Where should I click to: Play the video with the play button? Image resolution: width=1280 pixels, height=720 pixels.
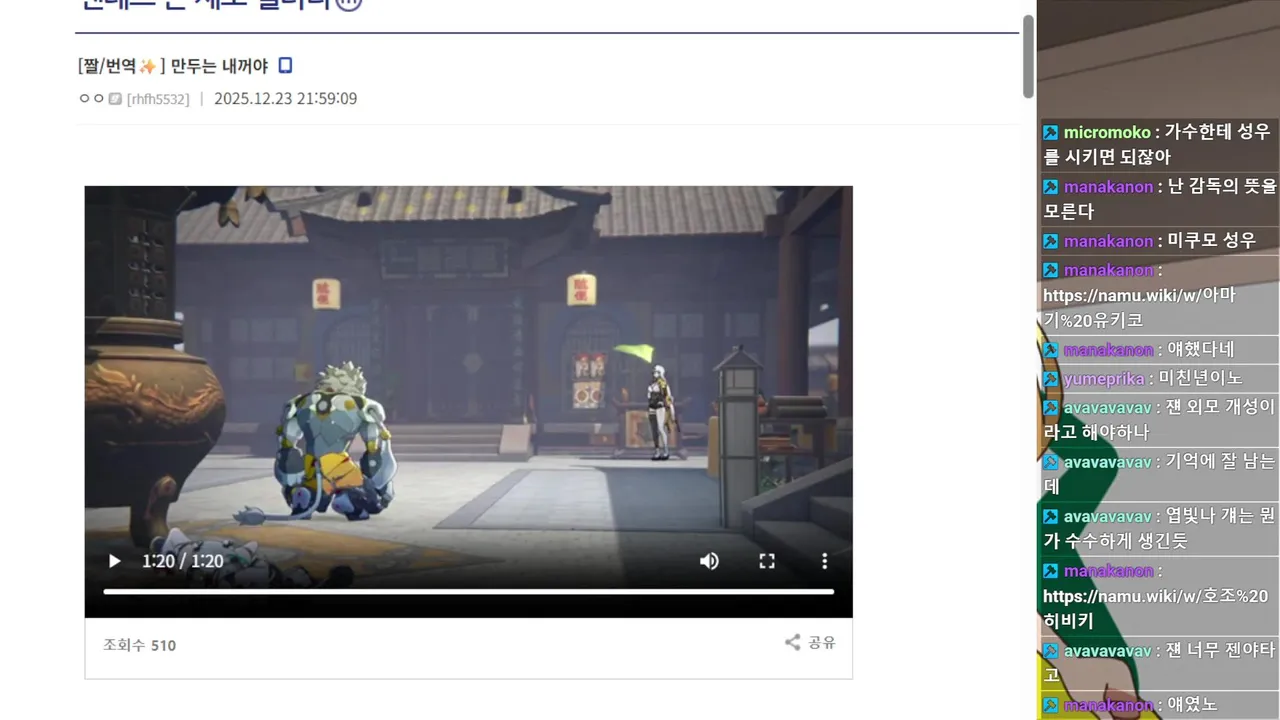pyautogui.click(x=114, y=561)
